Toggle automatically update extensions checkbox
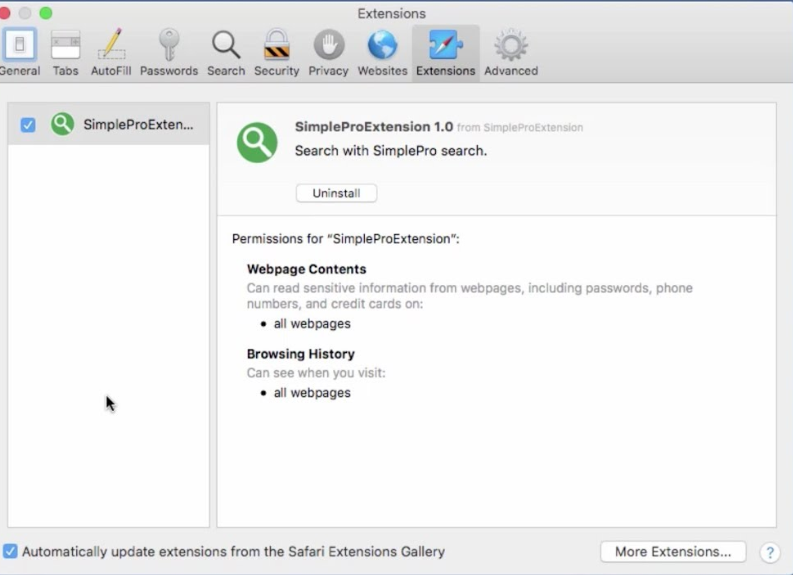The width and height of the screenshot is (793, 575). tap(10, 551)
